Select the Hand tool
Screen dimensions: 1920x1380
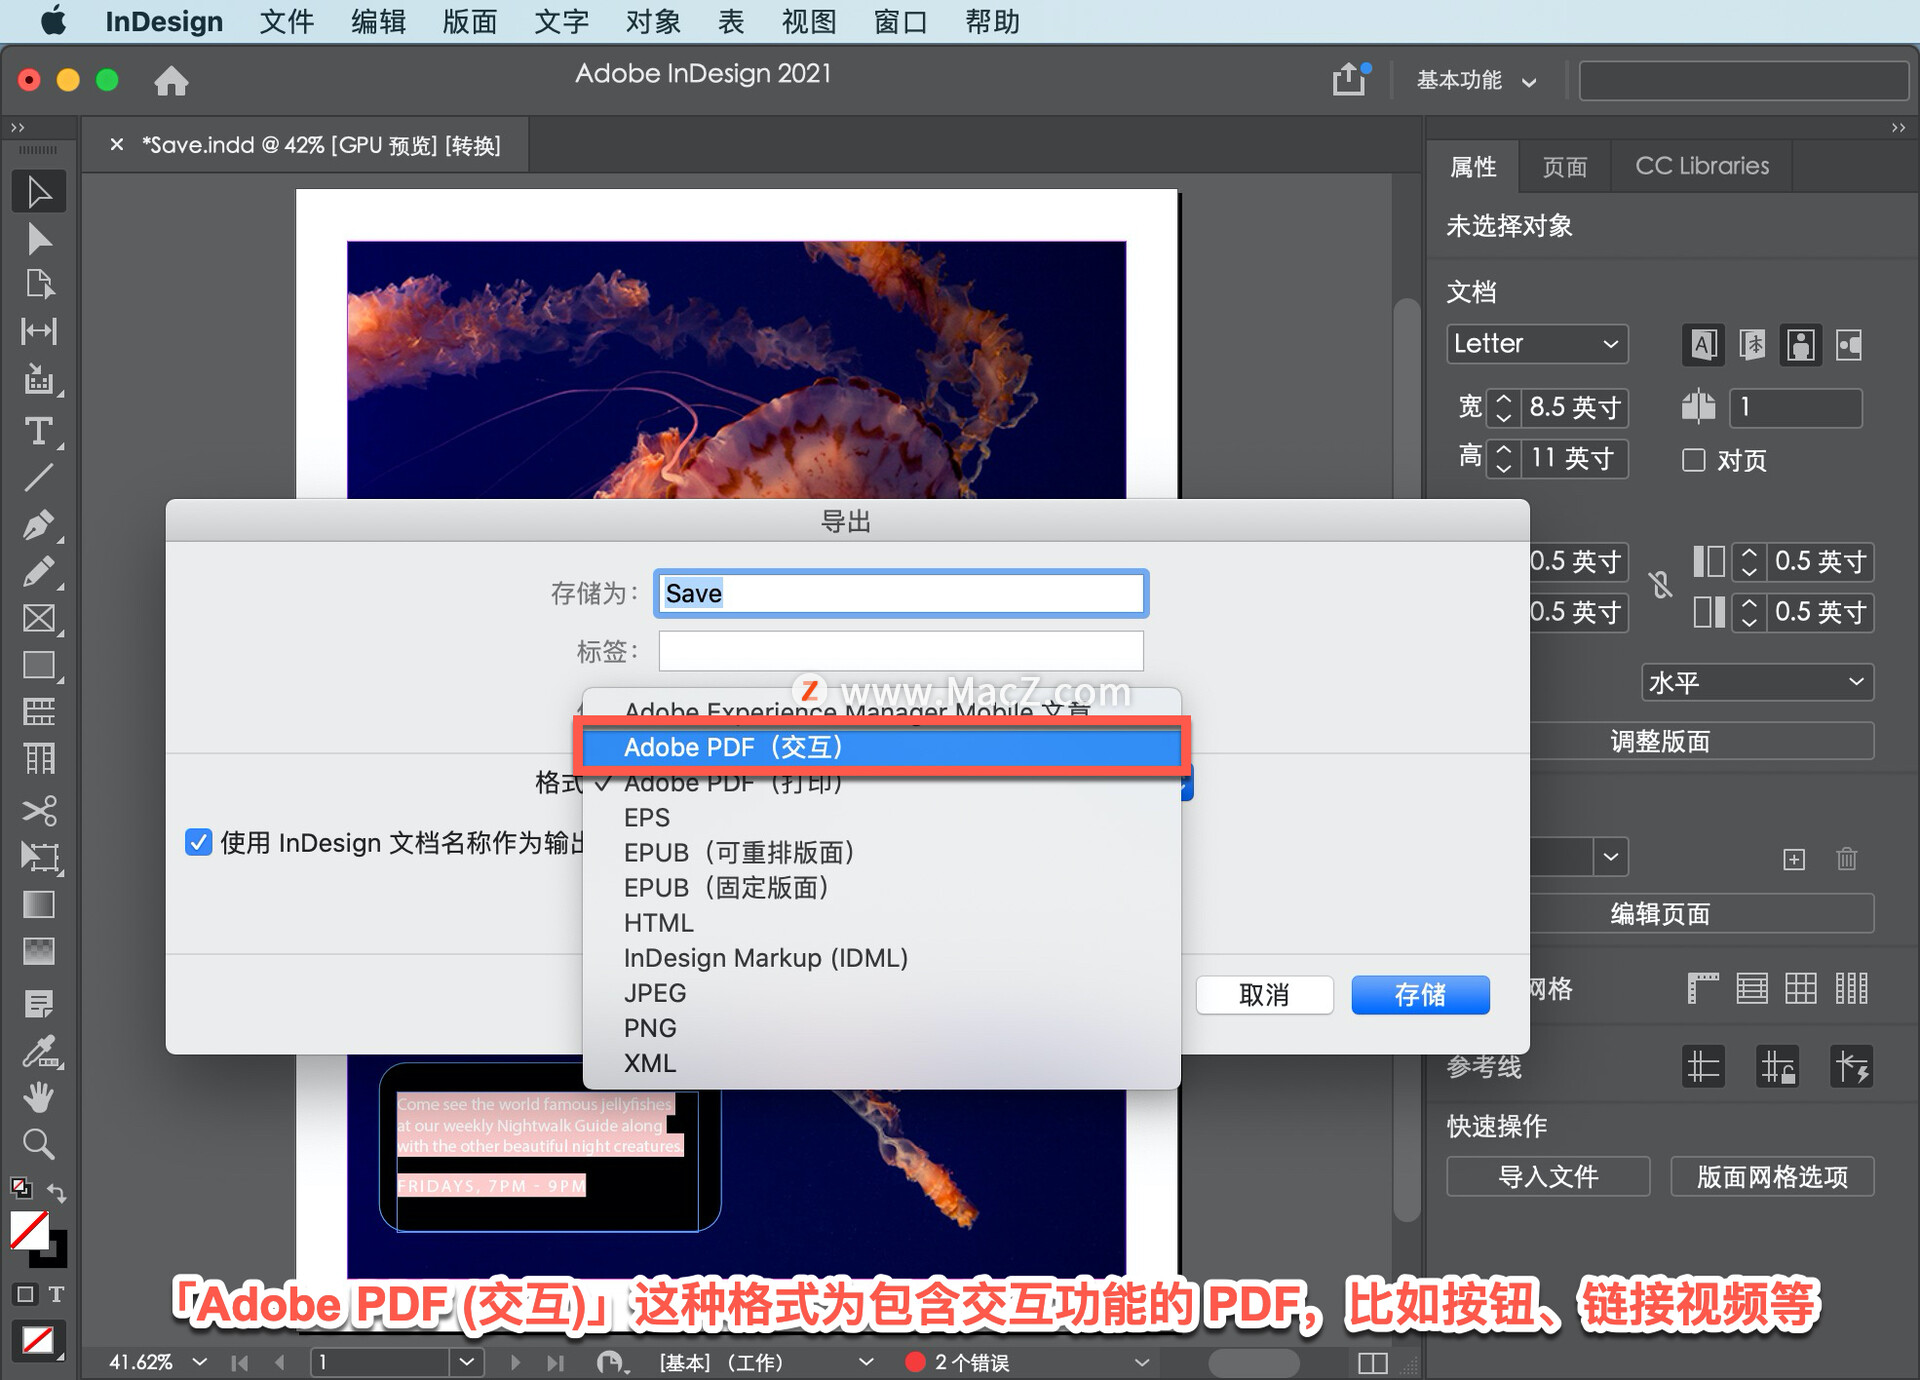coord(39,1097)
